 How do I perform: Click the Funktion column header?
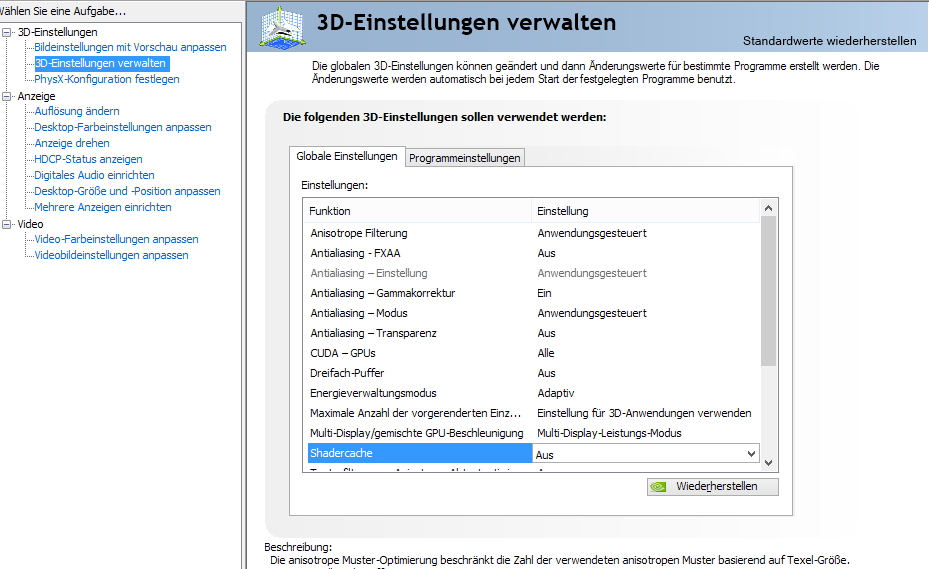click(419, 211)
